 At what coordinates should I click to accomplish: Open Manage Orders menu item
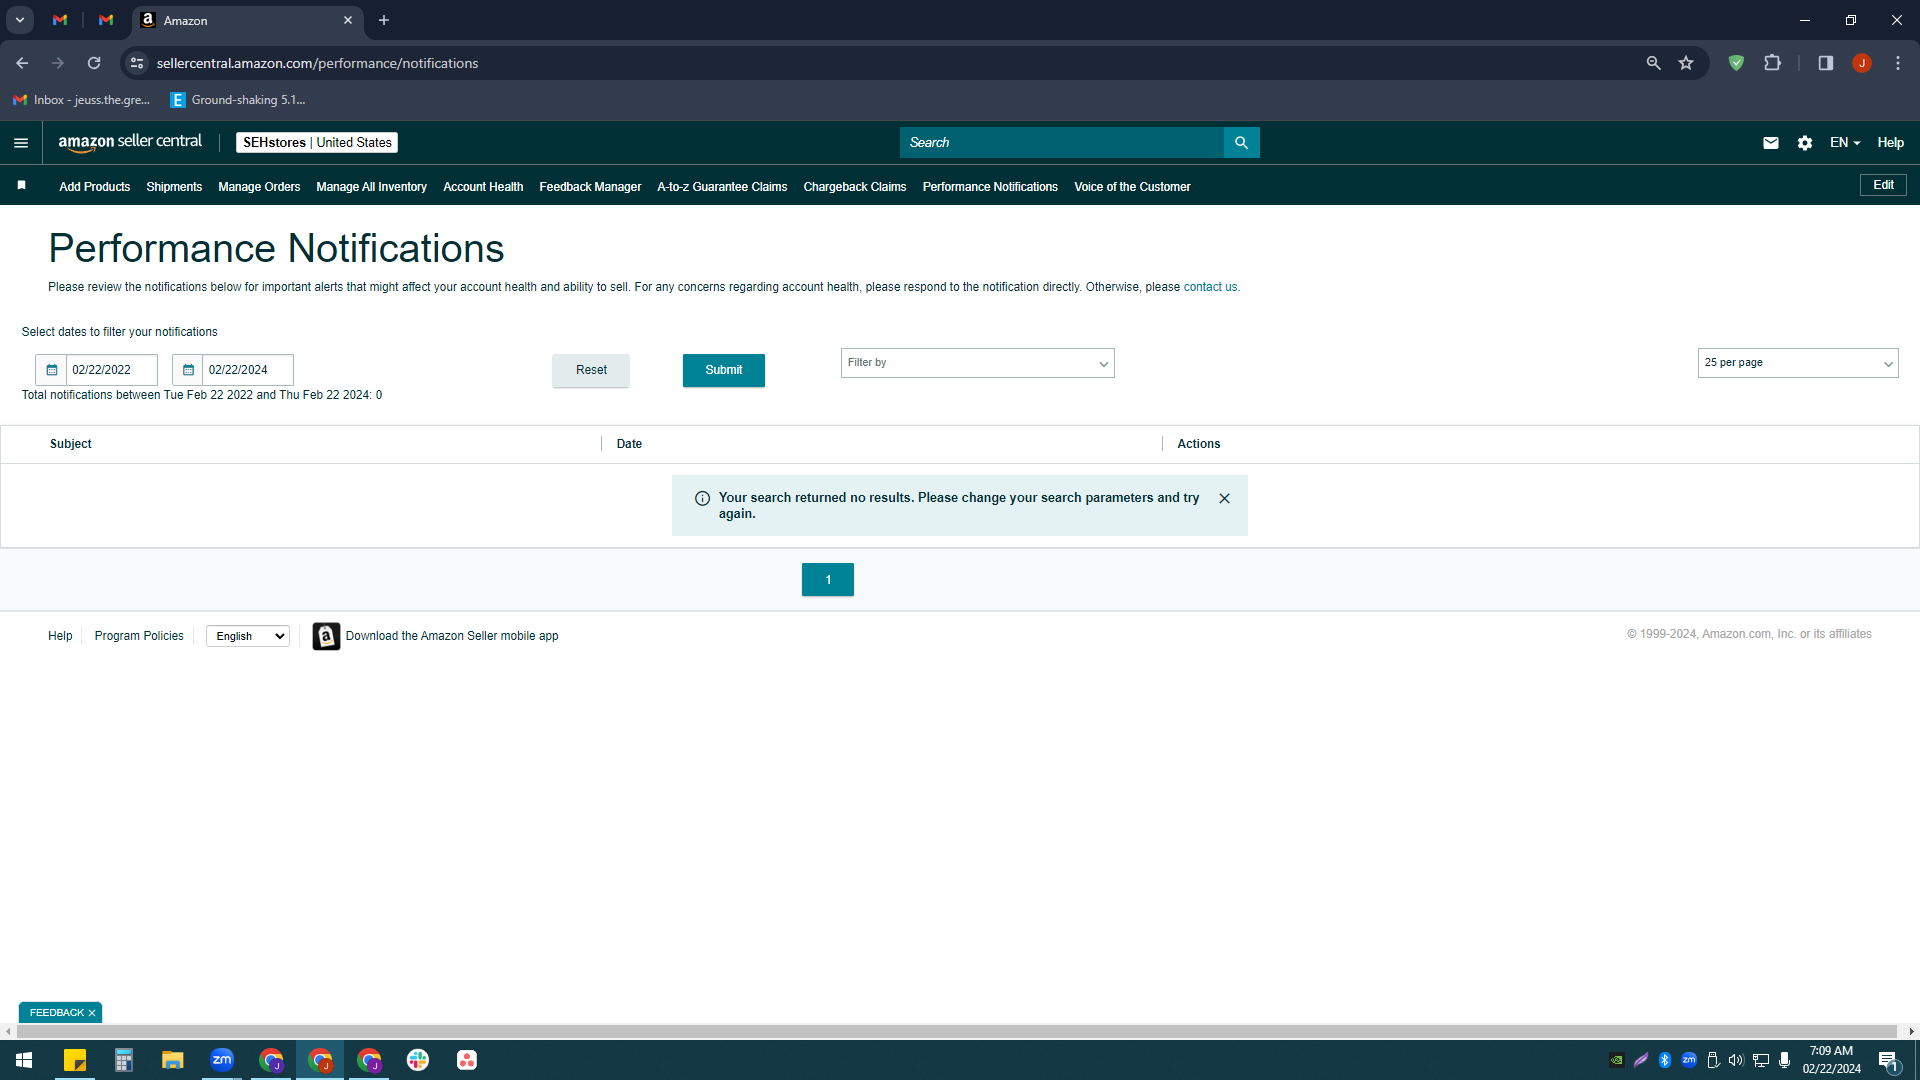click(x=259, y=187)
